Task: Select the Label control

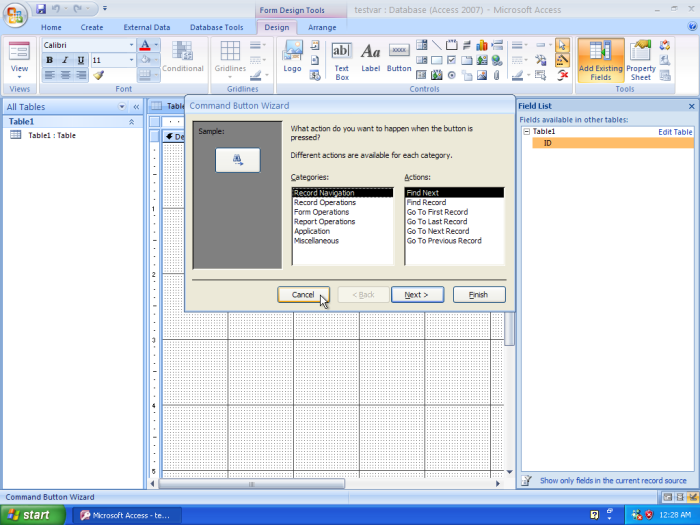Action: tap(371, 57)
